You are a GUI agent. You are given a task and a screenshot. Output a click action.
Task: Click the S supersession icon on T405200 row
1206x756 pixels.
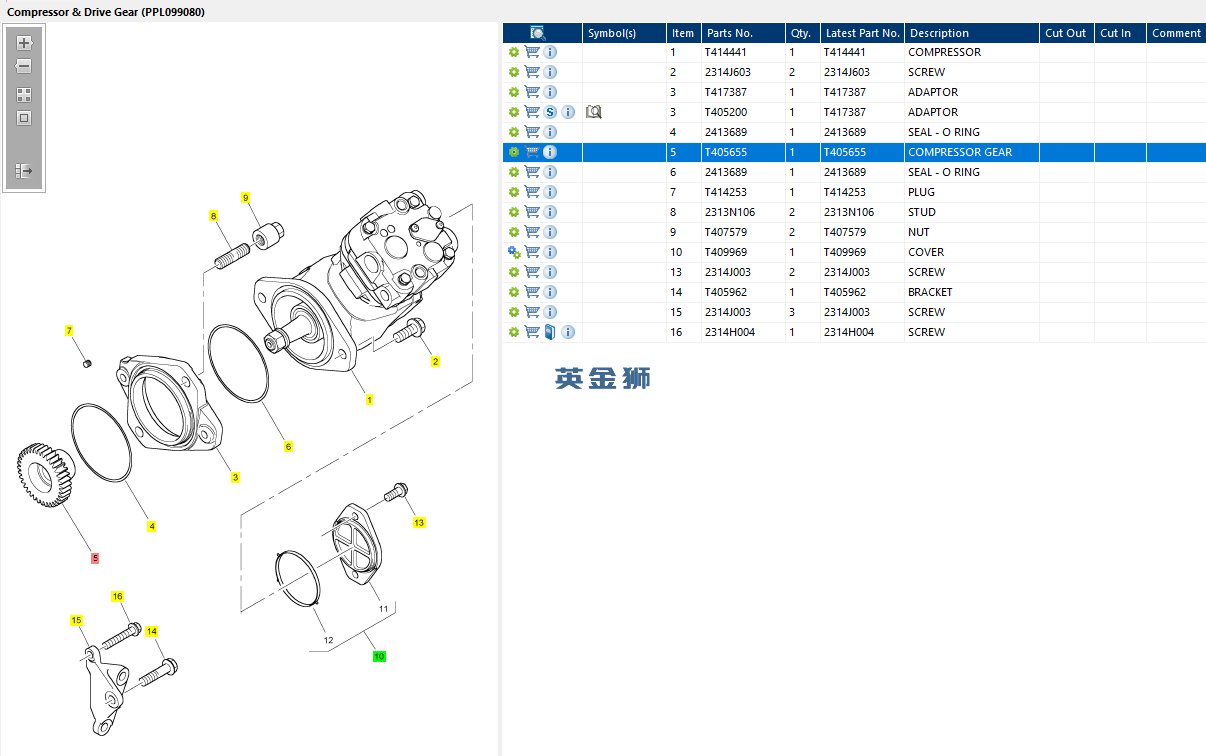pos(550,112)
